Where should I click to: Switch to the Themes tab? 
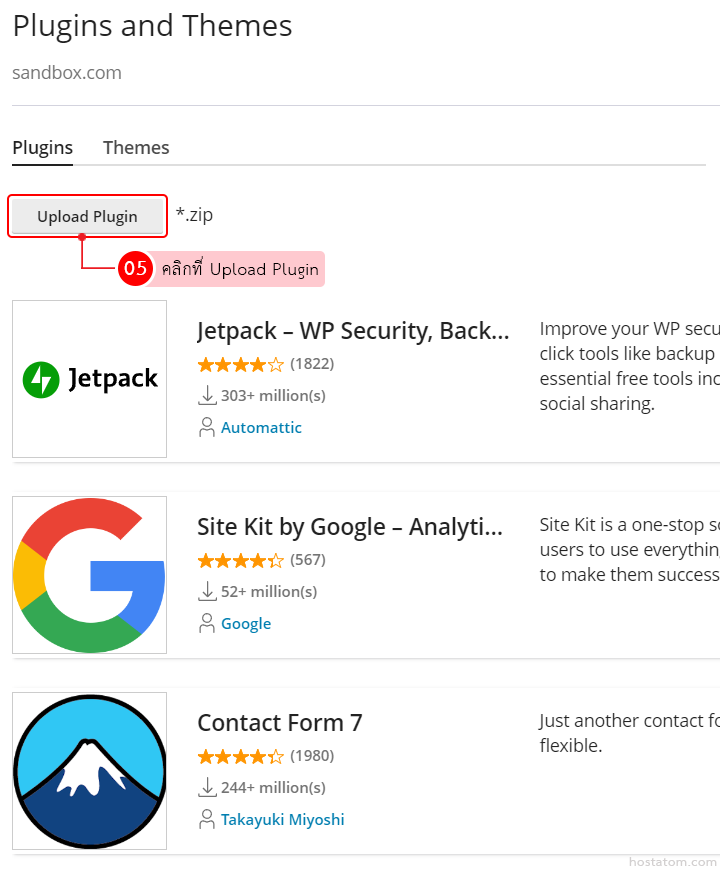136,147
